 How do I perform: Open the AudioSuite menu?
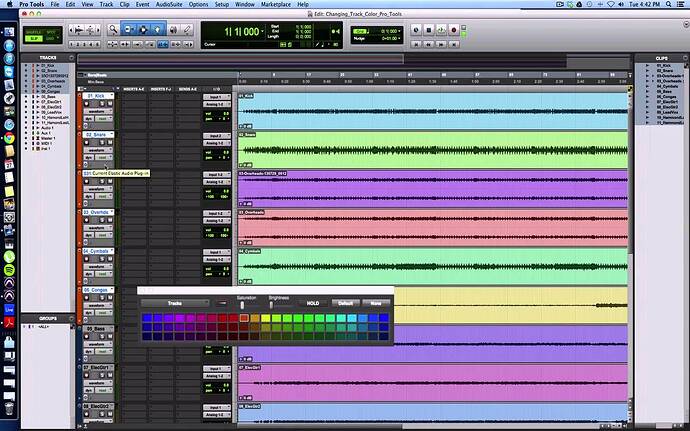click(x=169, y=4)
